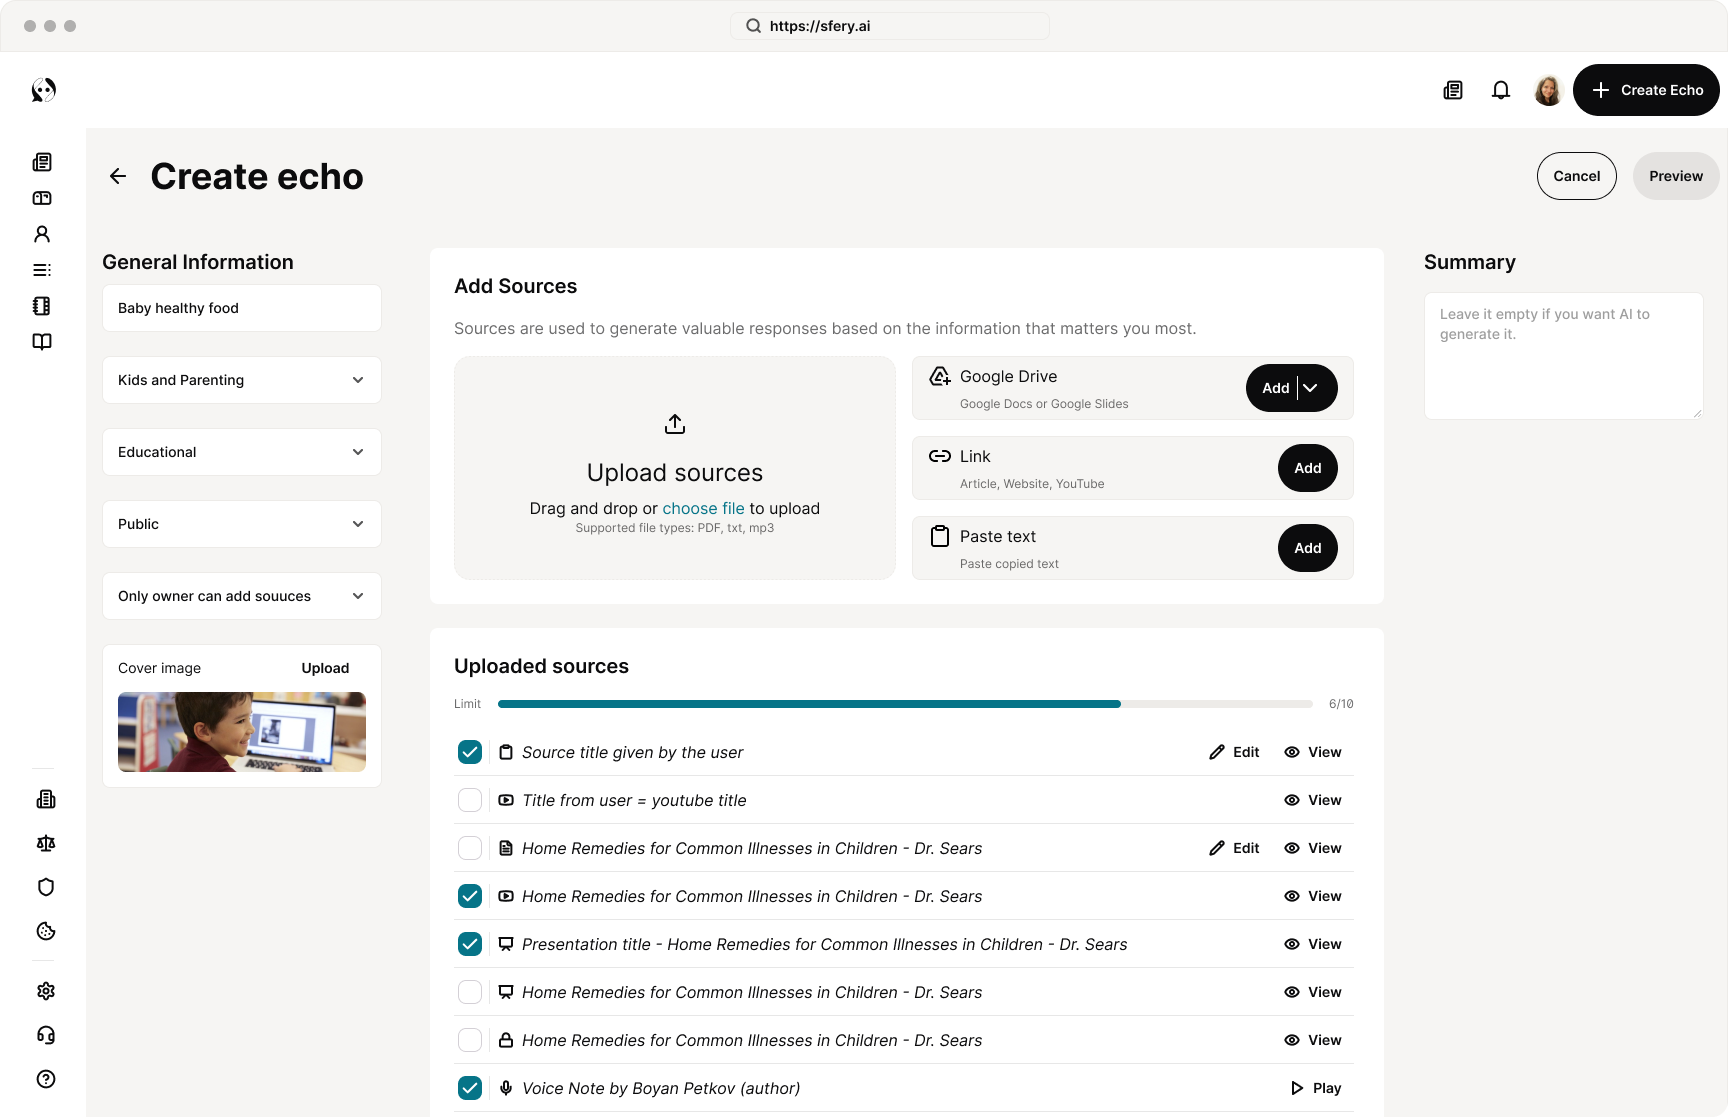
Task: Play the Voice Note source
Action: coord(1316,1088)
